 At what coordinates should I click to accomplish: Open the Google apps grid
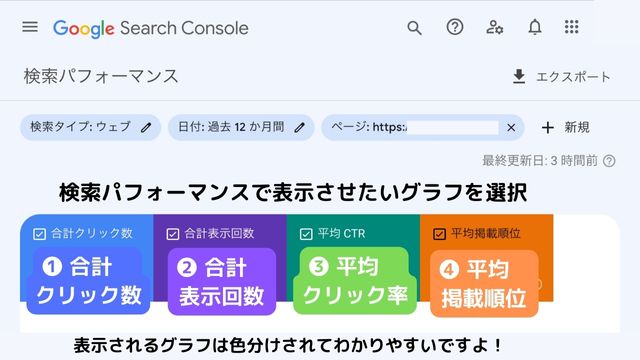571,27
